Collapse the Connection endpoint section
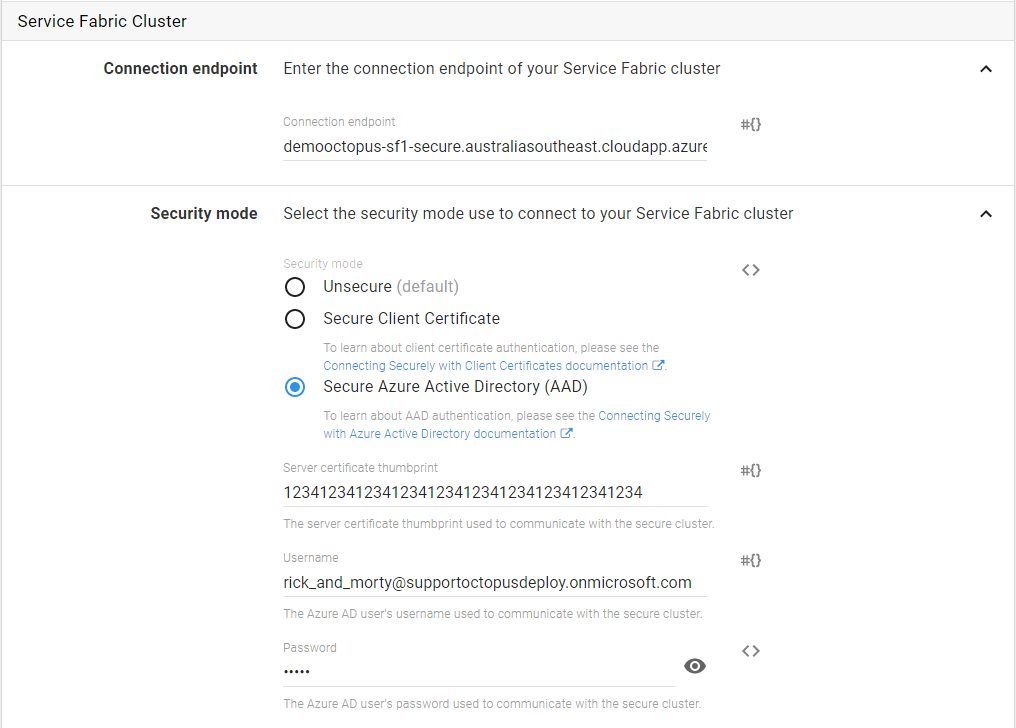The width and height of the screenshot is (1016, 728). click(986, 69)
